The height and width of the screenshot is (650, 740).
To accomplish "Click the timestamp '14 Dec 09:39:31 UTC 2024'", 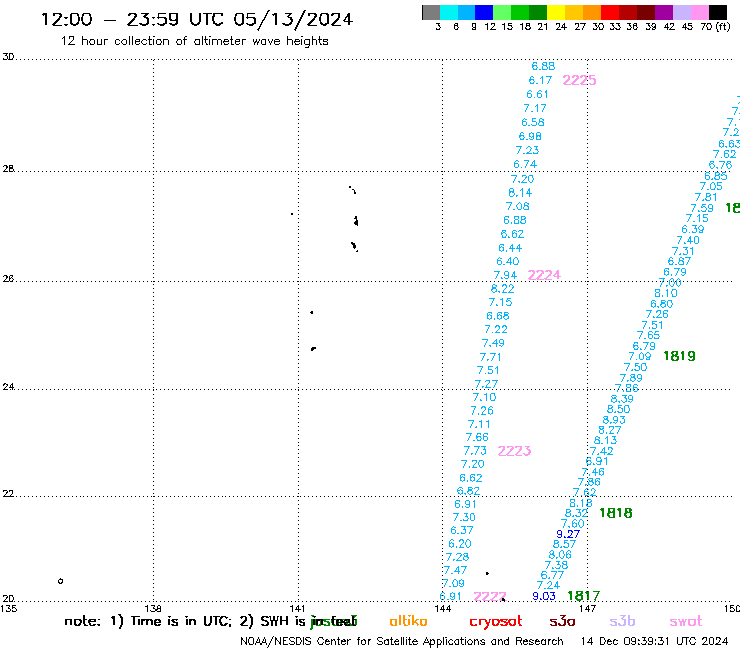I will [654, 641].
